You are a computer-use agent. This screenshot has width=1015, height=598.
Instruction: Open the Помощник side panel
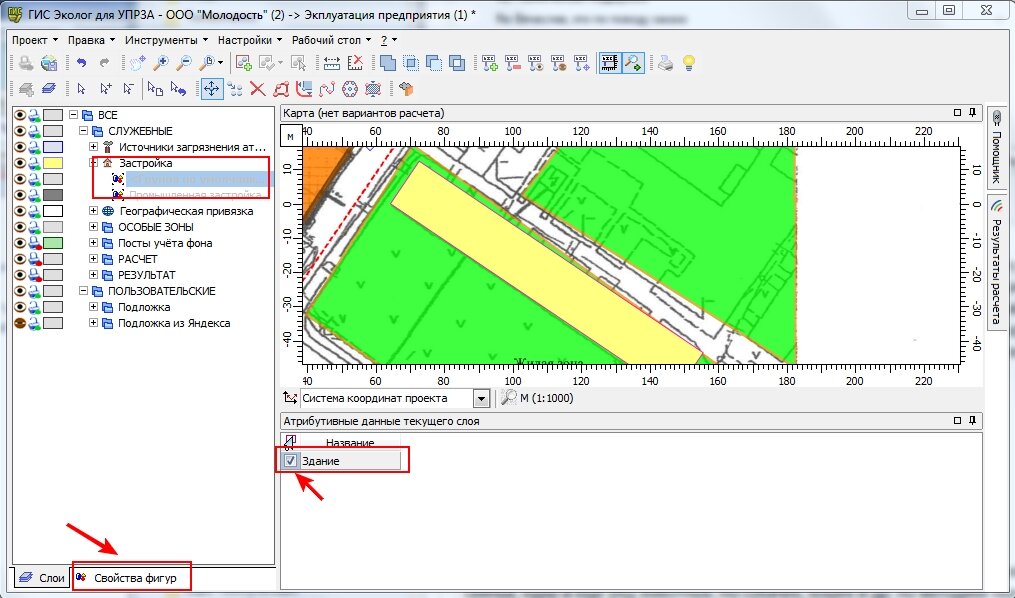click(996, 149)
